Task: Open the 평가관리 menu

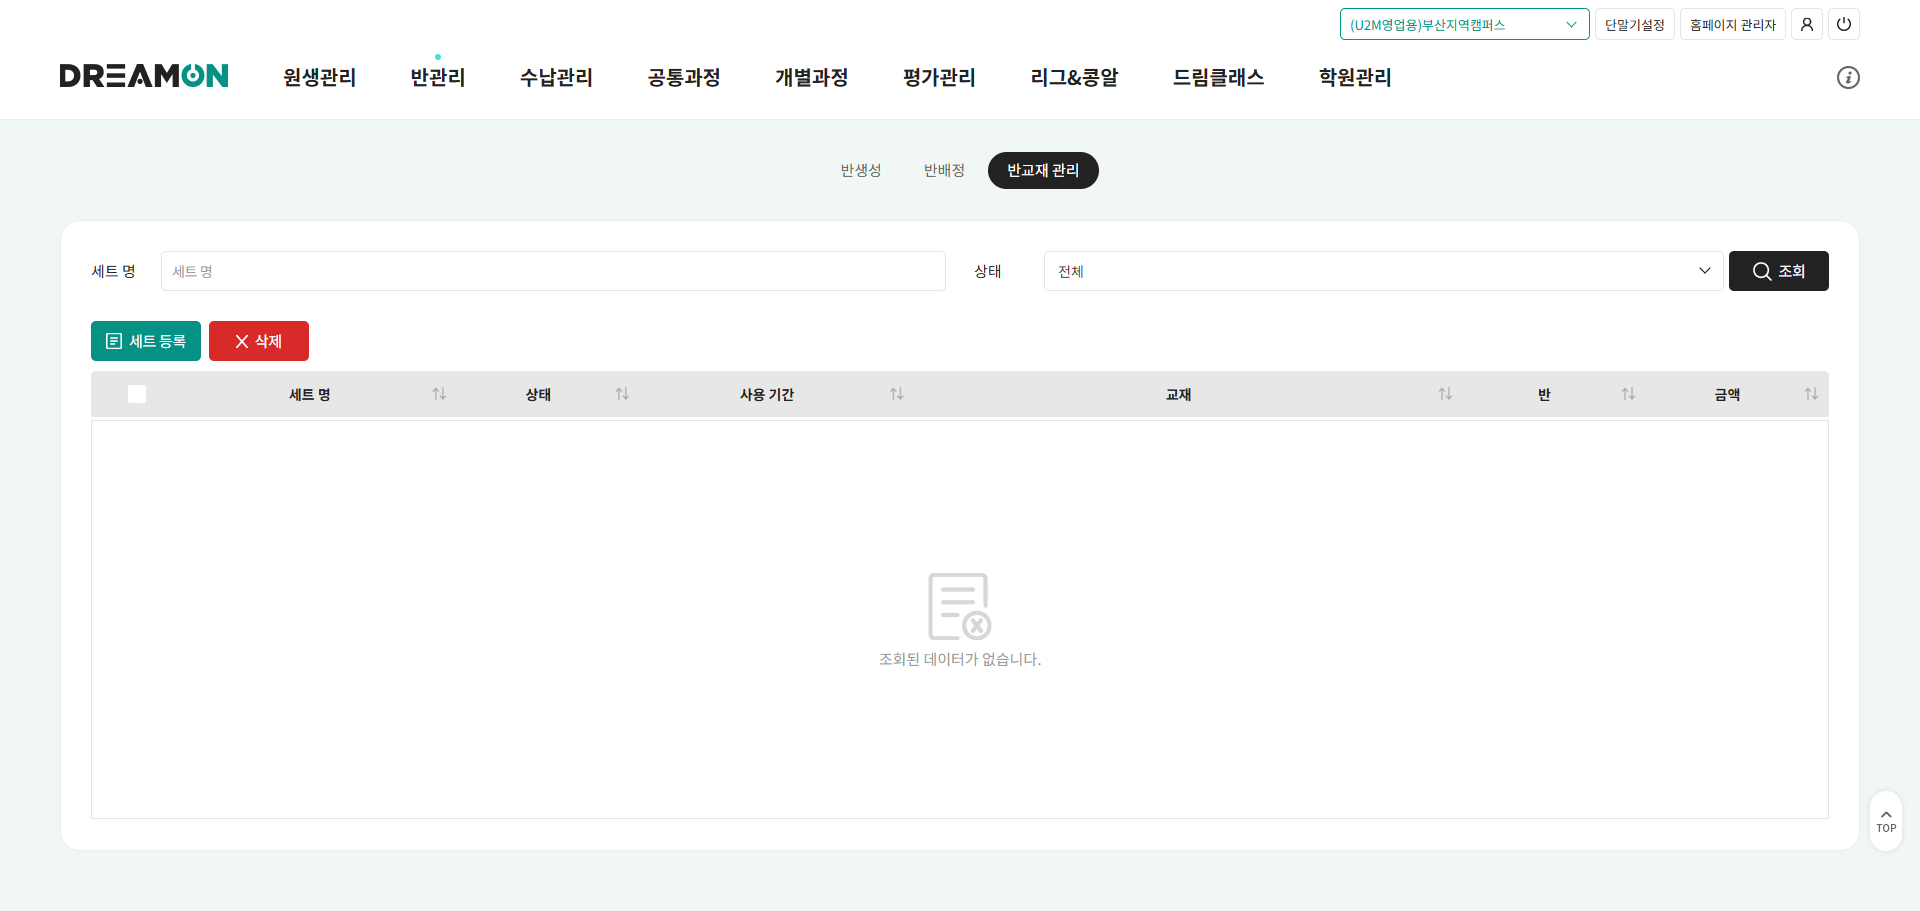Action: pos(939,77)
